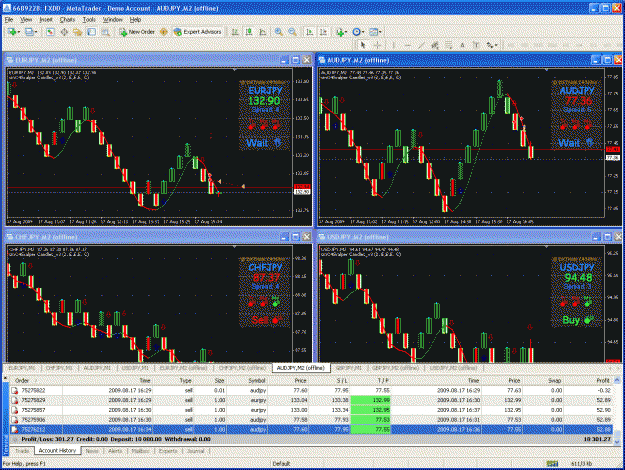The height and width of the screenshot is (470, 625).
Task: Switch to AUDJPY,M2 (offline) chart tab
Action: pos(301,368)
